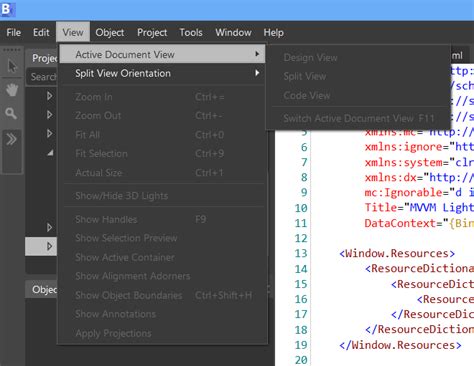Click the Title attribute on line 10
This screenshot has width=474, height=366.
click(x=381, y=208)
